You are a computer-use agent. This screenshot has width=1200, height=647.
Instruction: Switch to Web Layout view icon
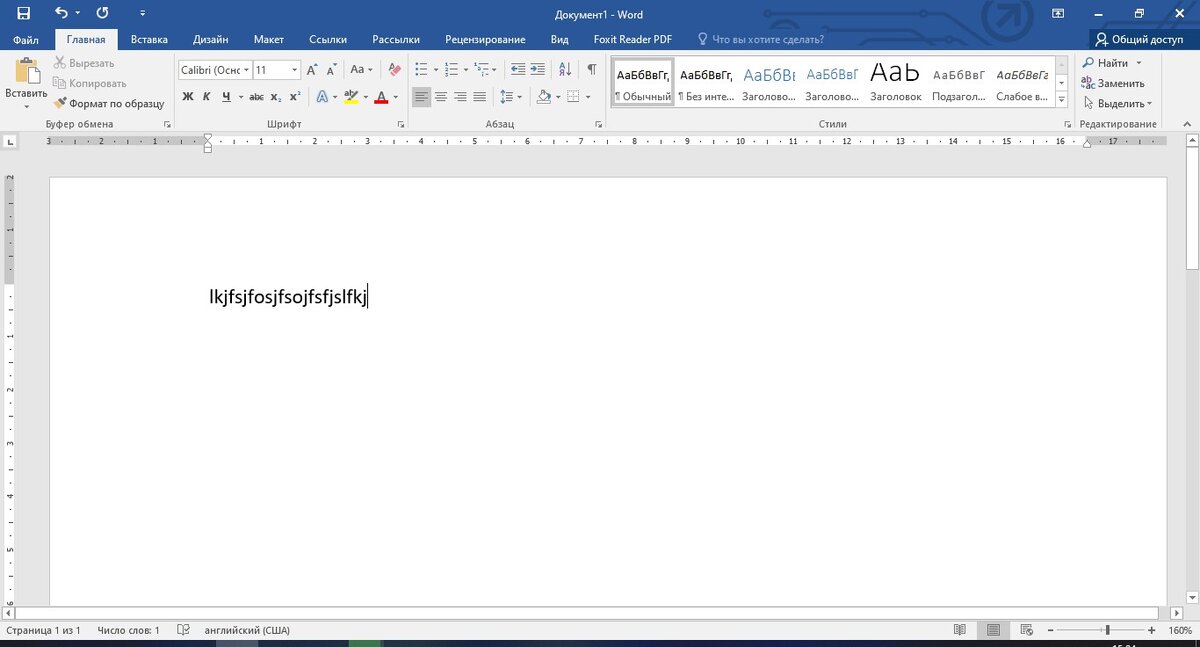(x=1026, y=630)
